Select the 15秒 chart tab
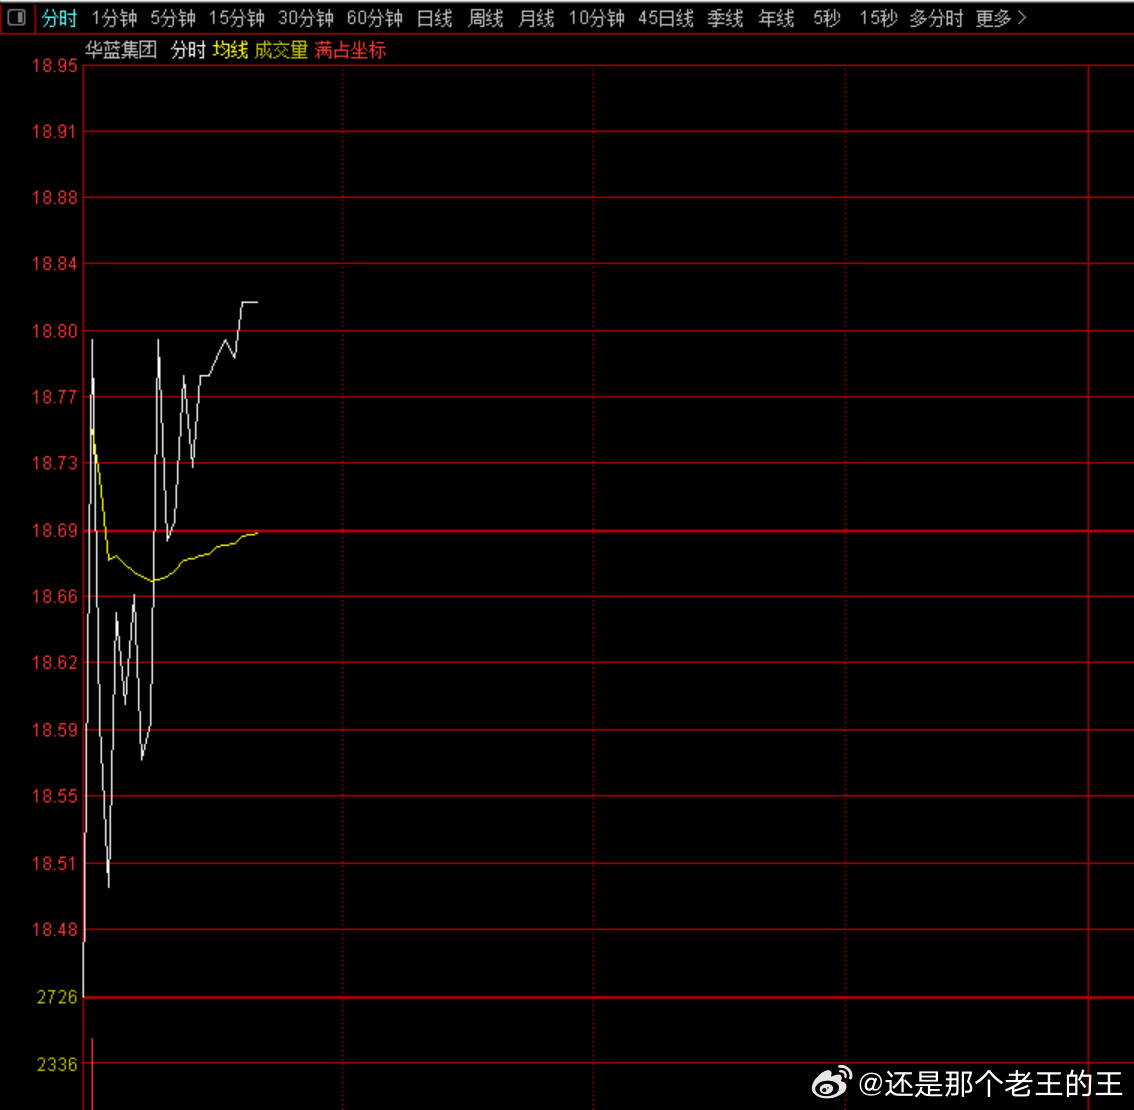Viewport: 1134px width, 1110px height. [x=878, y=18]
